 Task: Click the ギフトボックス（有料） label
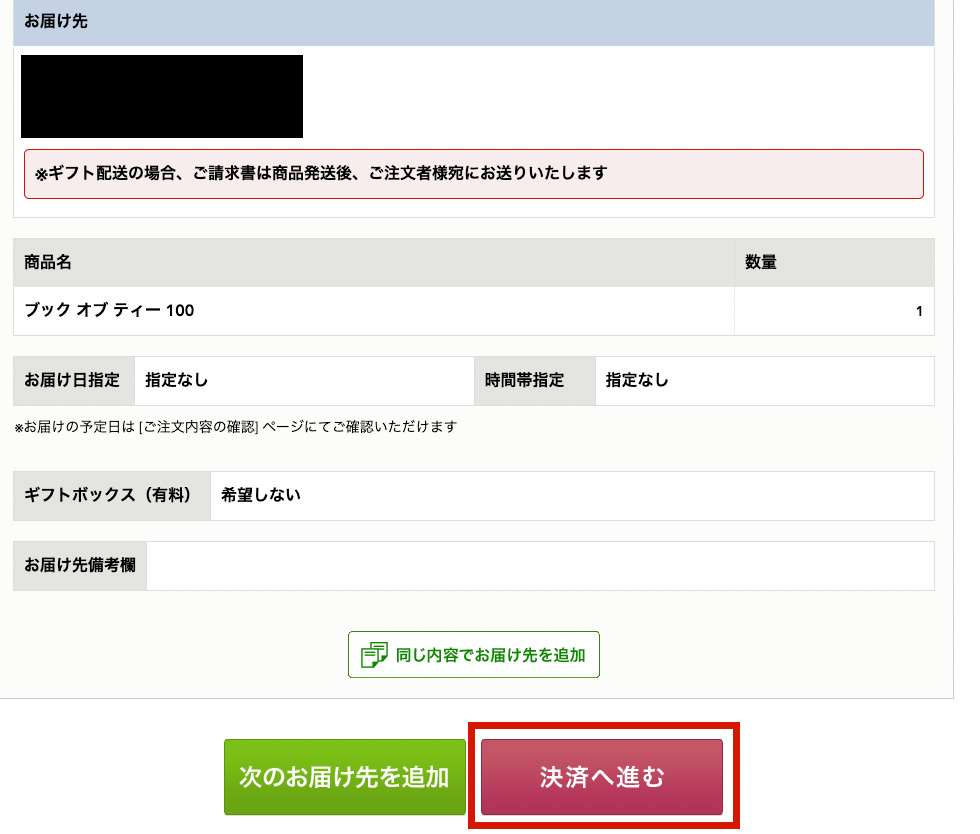[x=108, y=496]
